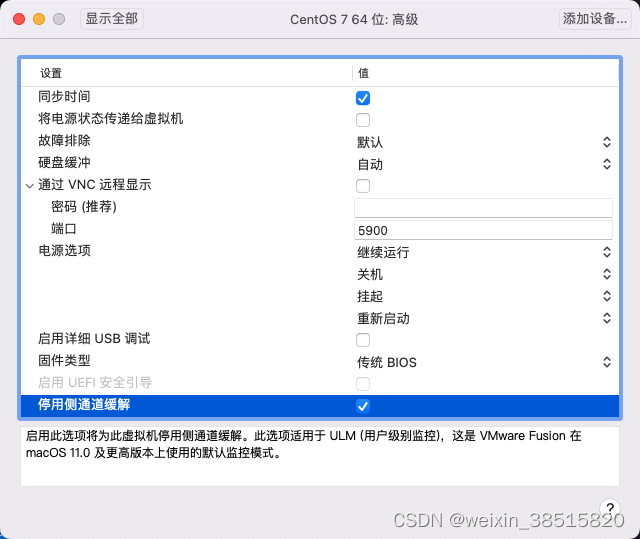Open the 重新启动 power option dropdown

[484, 318]
